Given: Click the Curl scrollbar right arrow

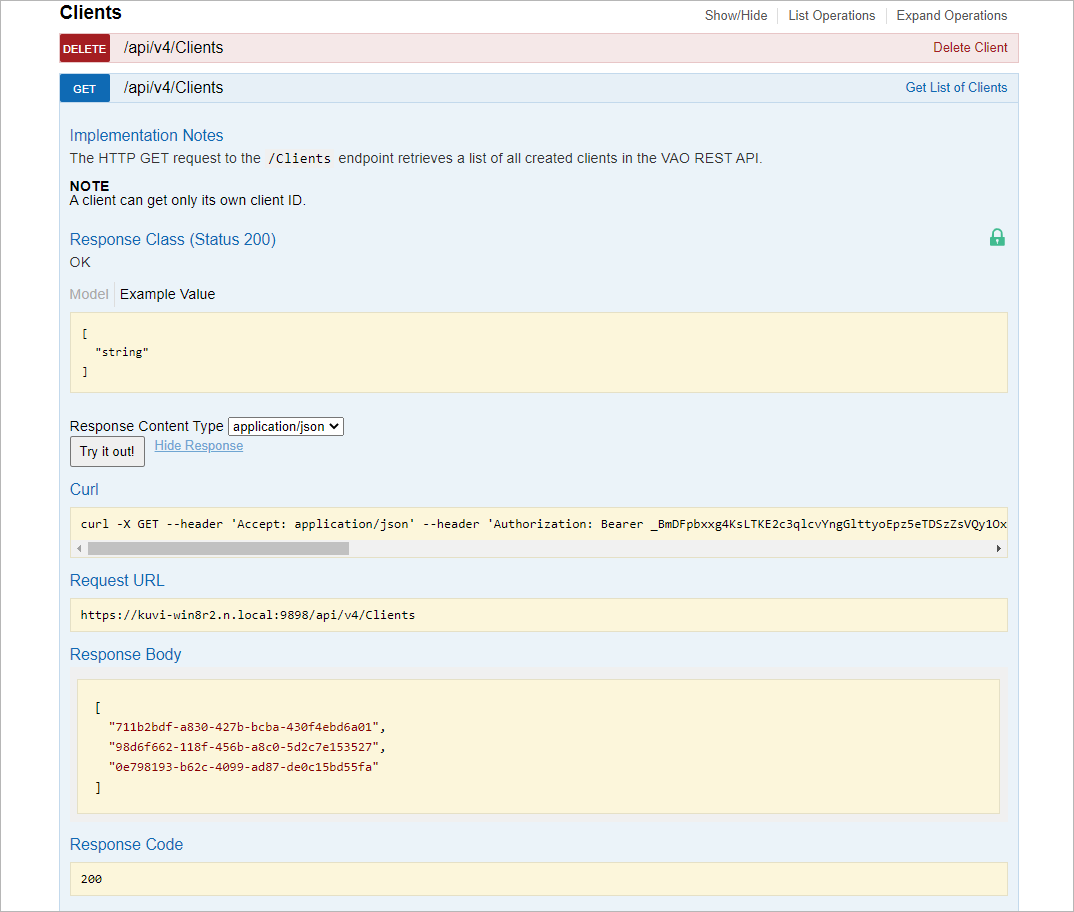Looking at the screenshot, I should [x=998, y=549].
